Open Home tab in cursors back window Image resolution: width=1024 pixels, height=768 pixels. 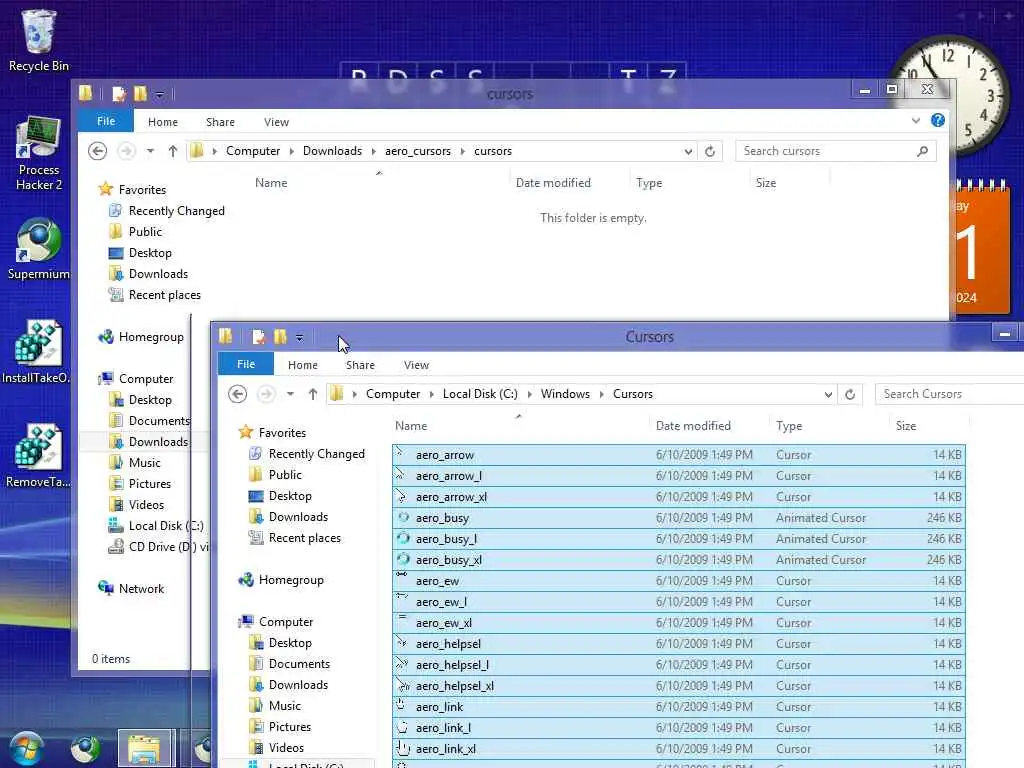pyautogui.click(x=163, y=121)
